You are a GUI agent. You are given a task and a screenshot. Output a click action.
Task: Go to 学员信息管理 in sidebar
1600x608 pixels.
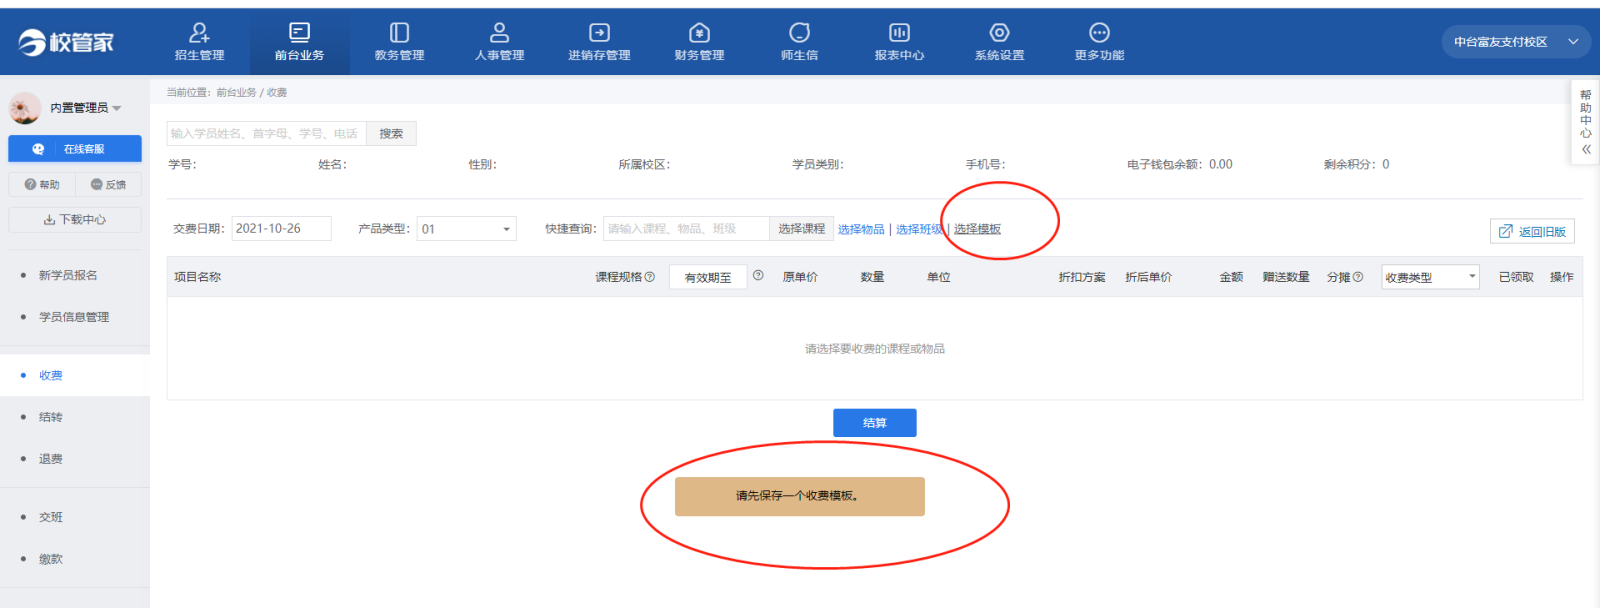[x=74, y=317]
